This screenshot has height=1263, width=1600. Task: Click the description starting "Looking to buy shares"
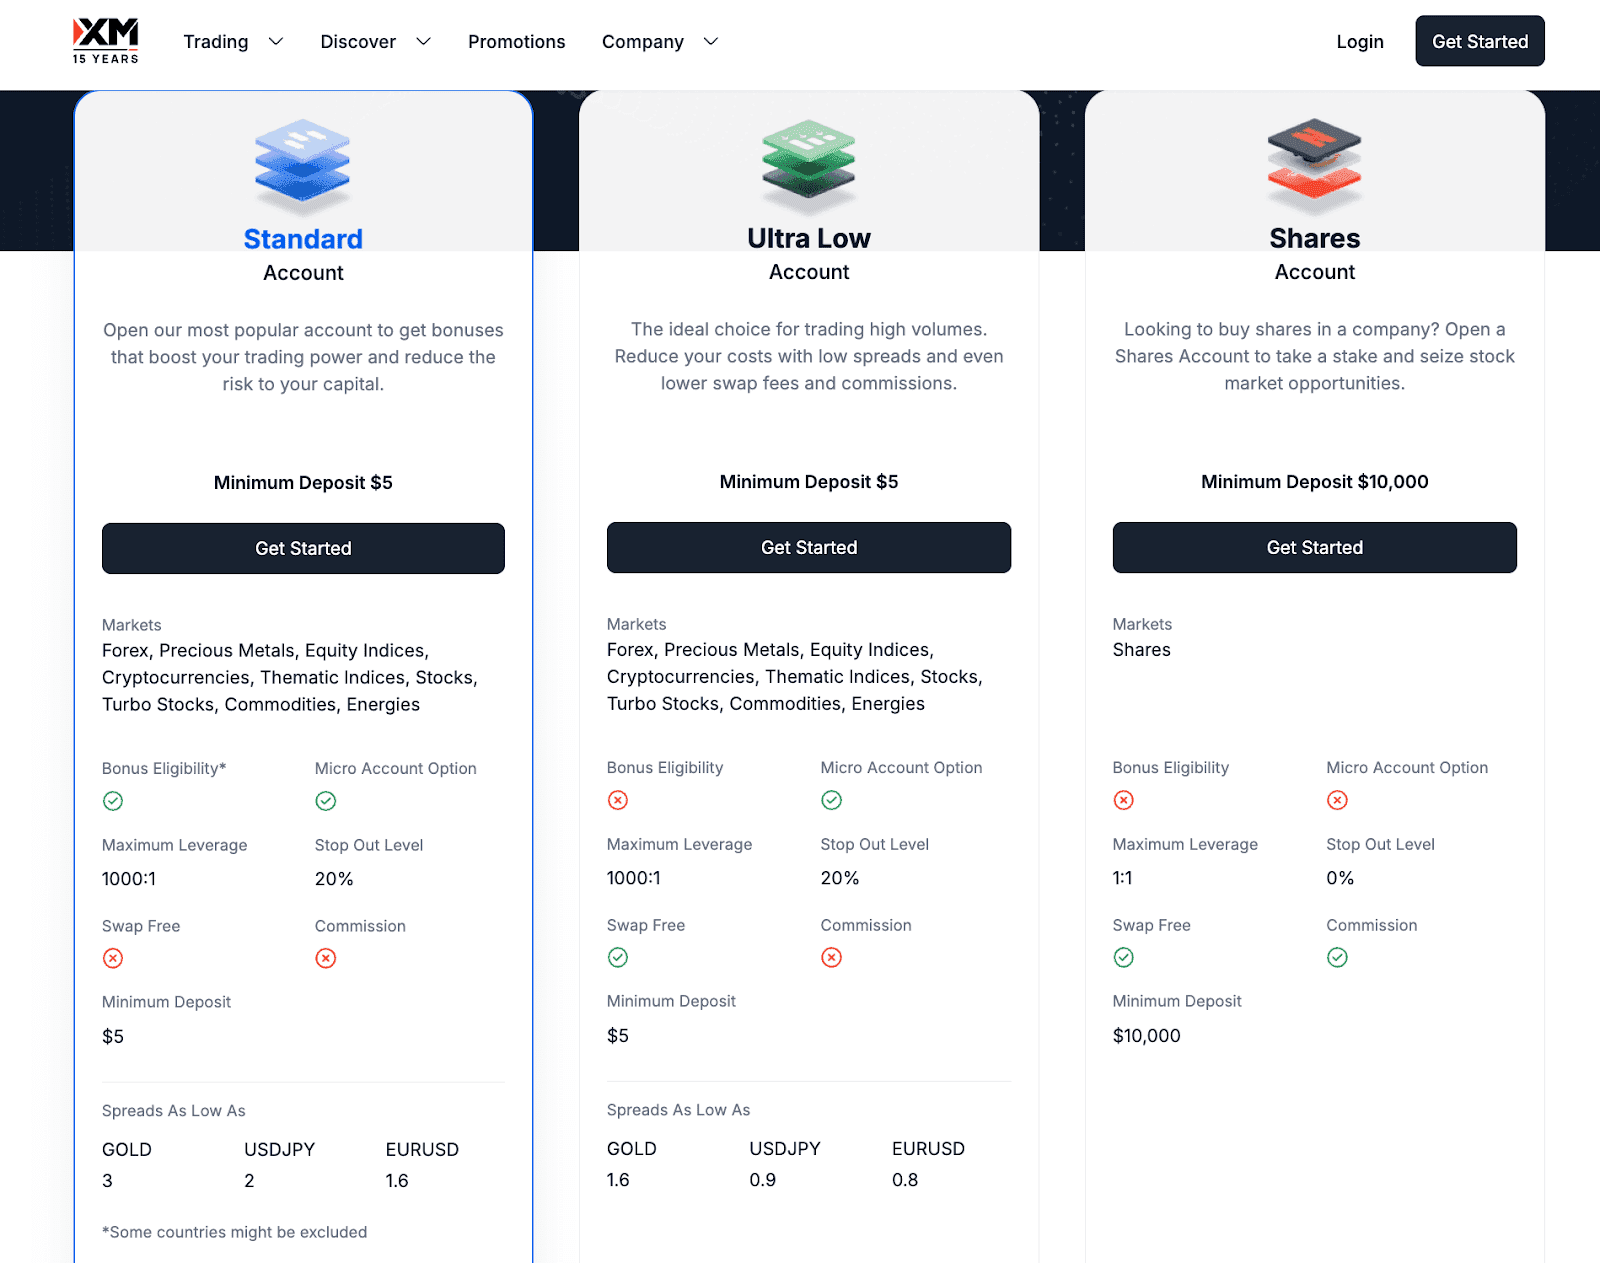[1315, 356]
